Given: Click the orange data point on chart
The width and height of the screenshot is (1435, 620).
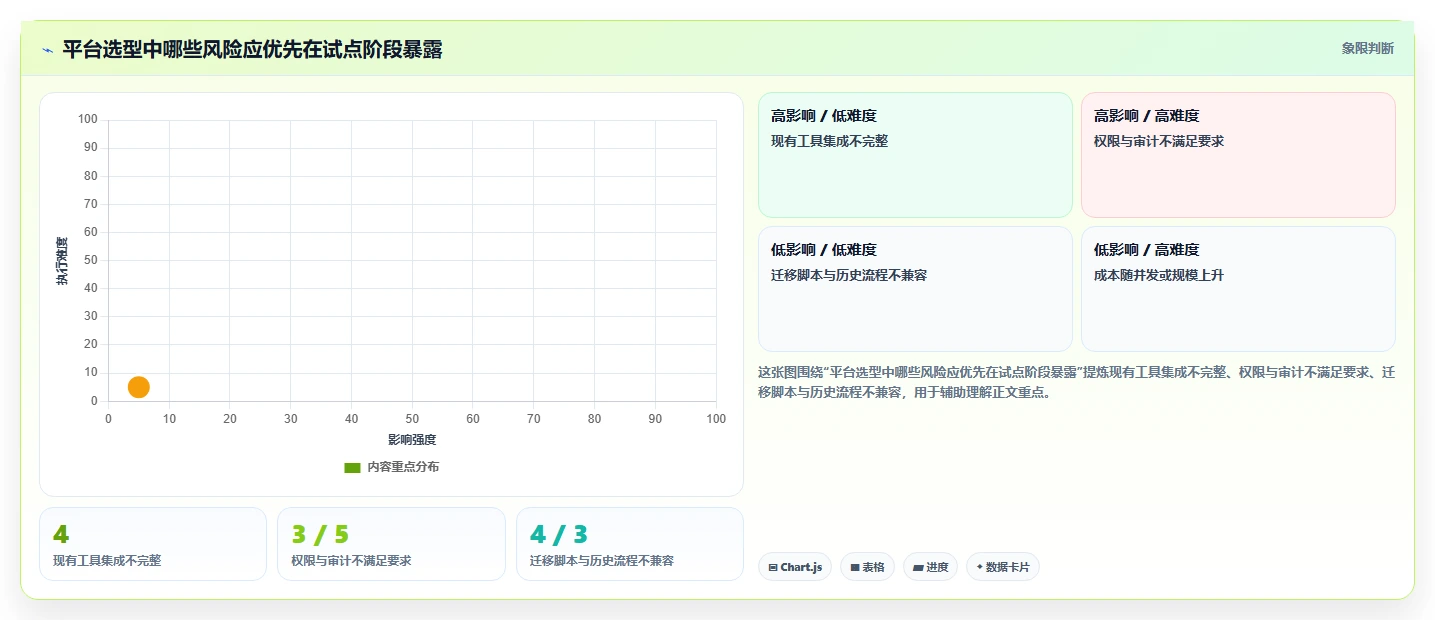Looking at the screenshot, I should (139, 387).
